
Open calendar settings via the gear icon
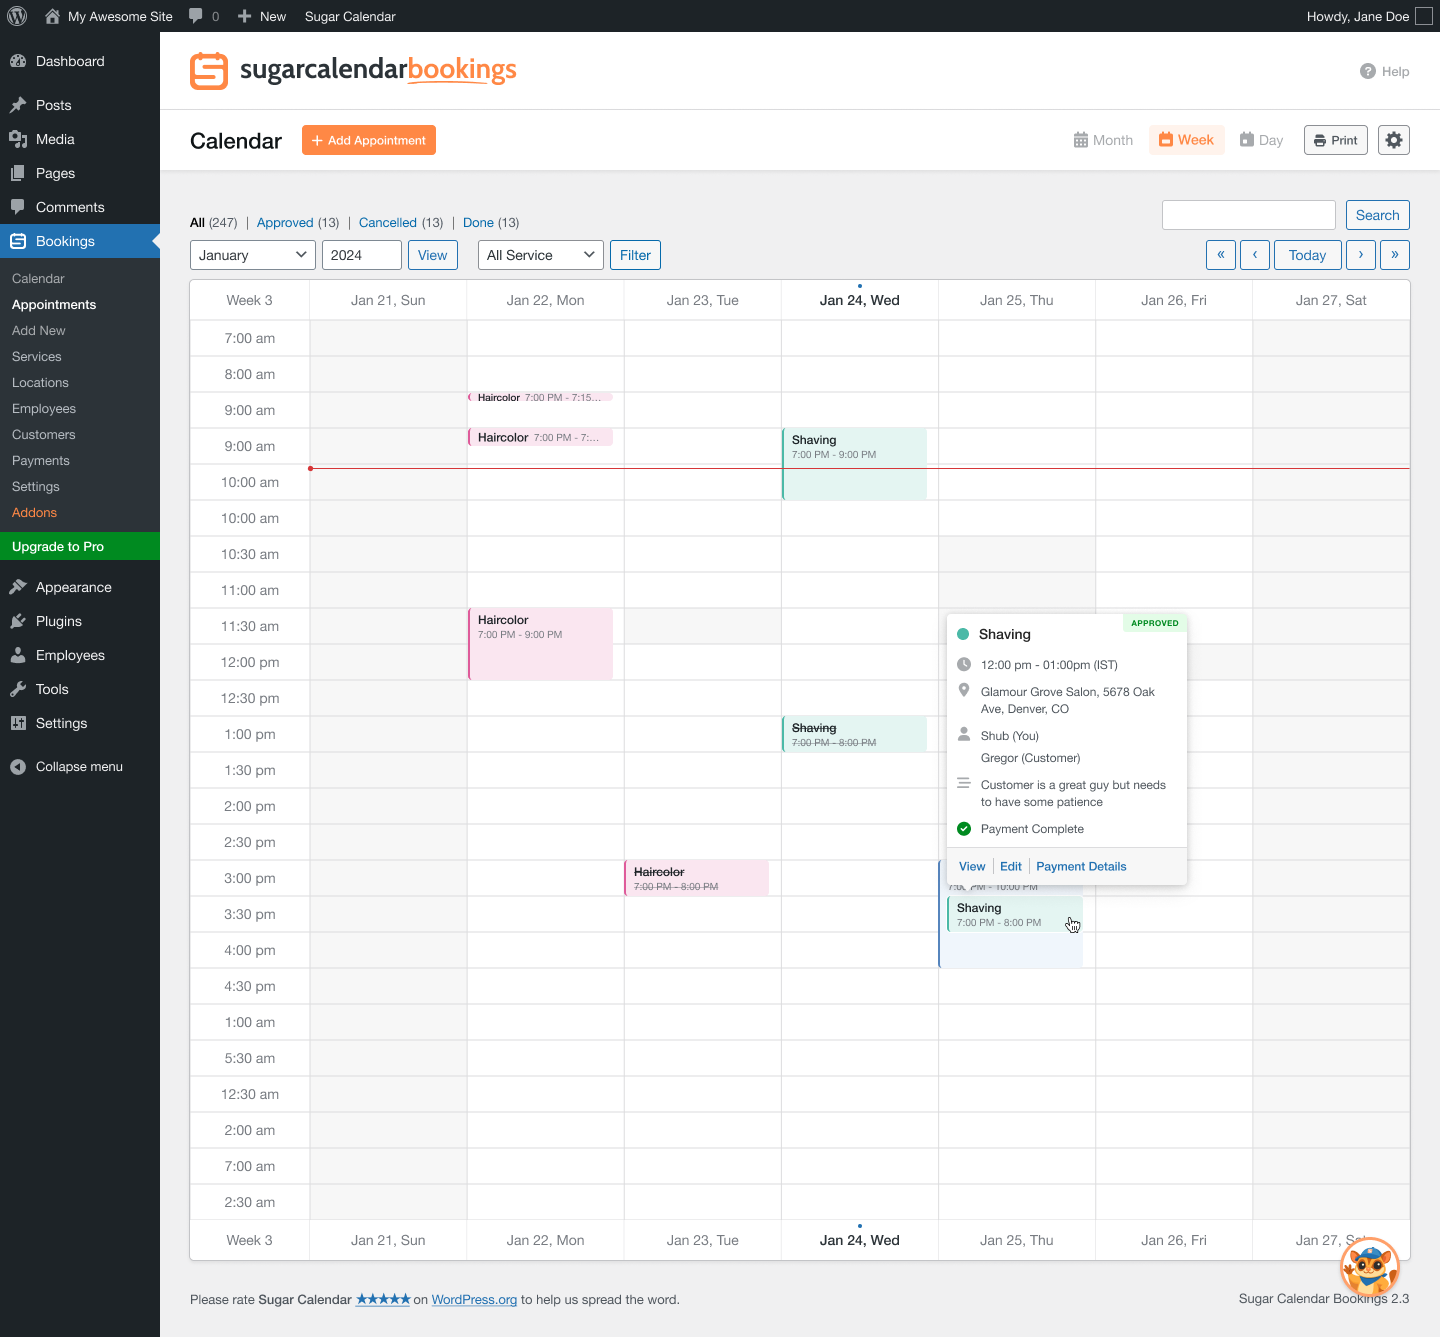click(1393, 140)
